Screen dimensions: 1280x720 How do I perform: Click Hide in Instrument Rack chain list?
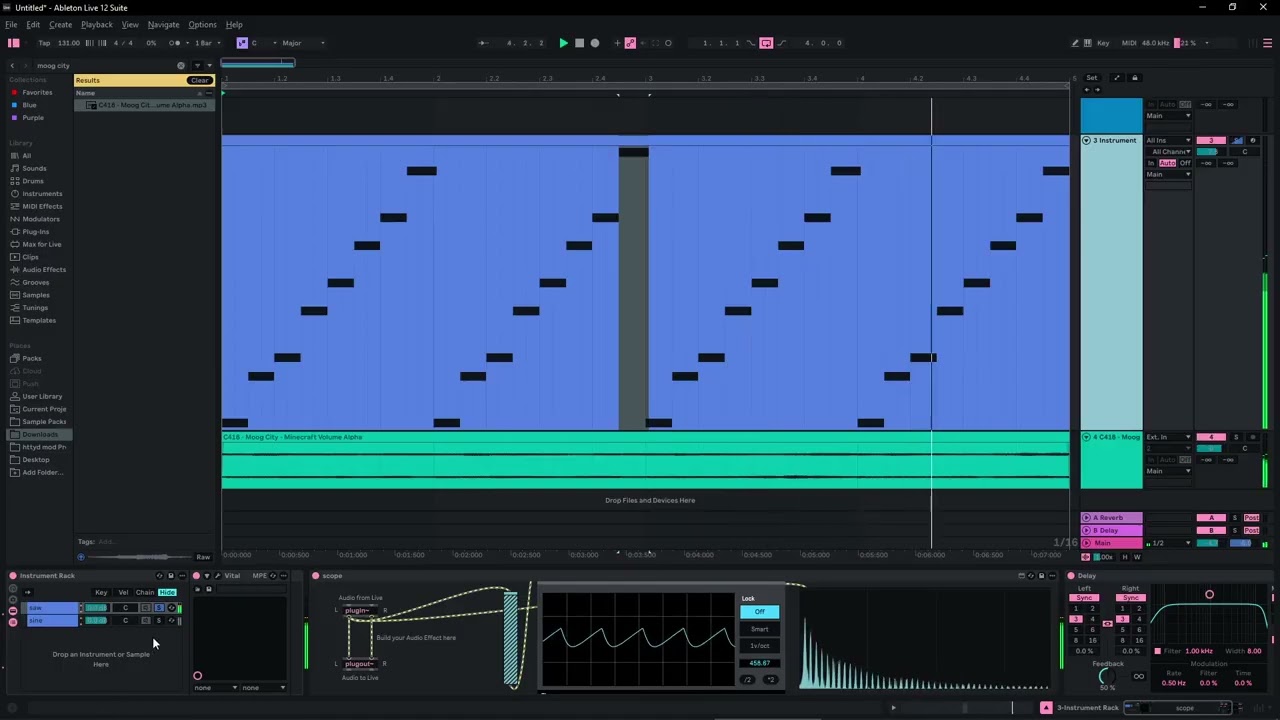(167, 592)
